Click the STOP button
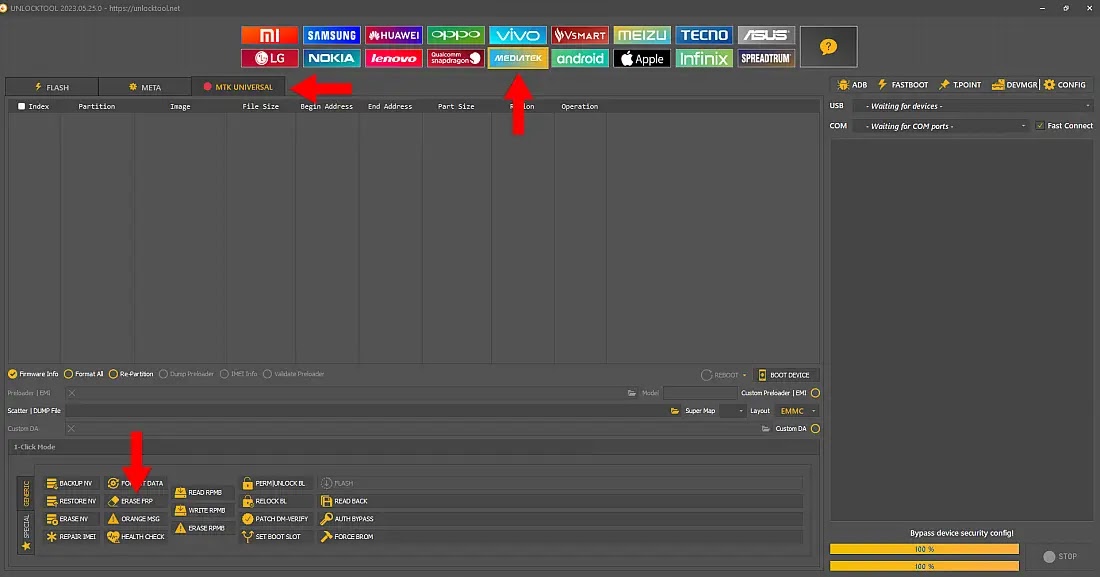The height and width of the screenshot is (577, 1100). pos(1060,557)
